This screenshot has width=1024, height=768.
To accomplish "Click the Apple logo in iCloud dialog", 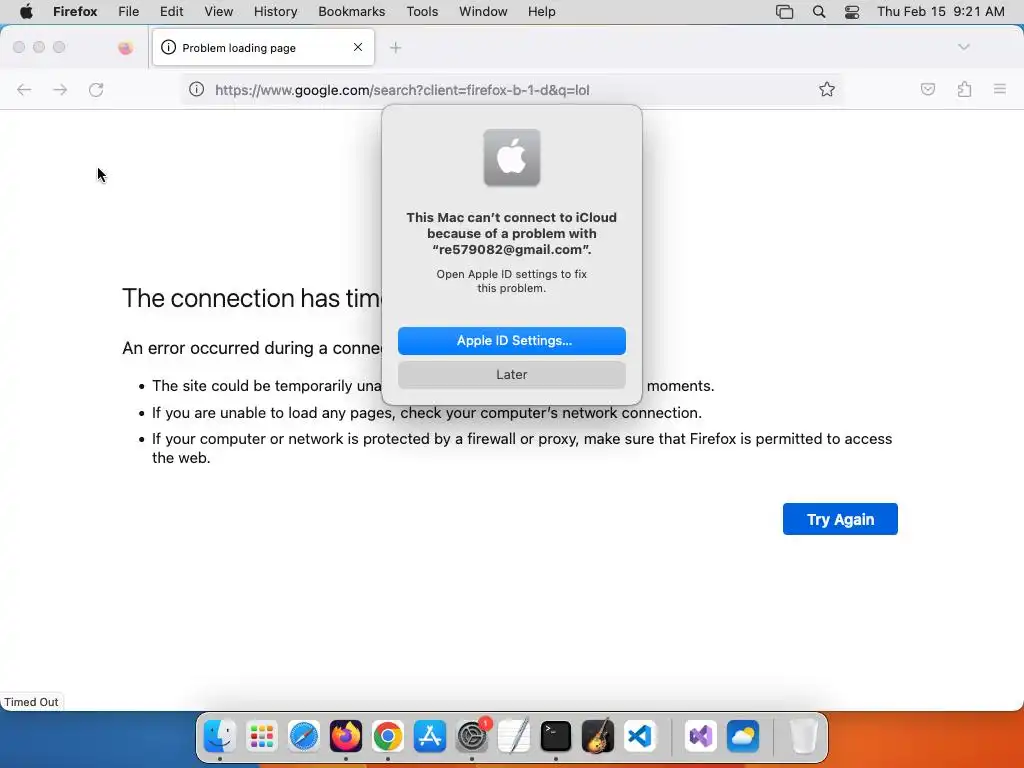I will [511, 157].
